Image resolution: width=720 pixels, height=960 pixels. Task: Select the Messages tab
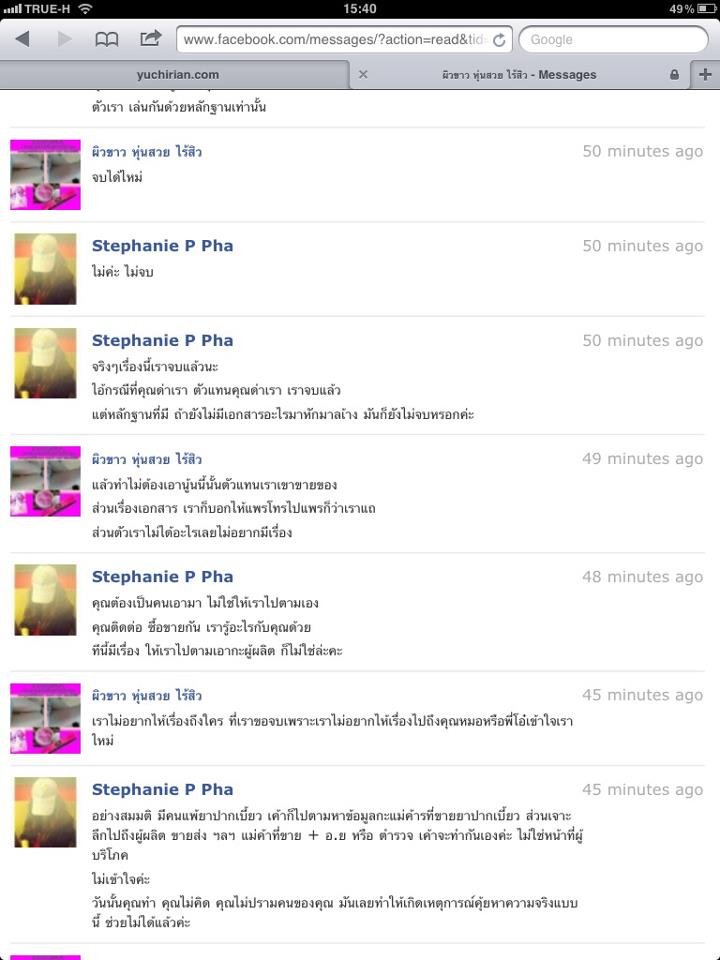[520, 75]
